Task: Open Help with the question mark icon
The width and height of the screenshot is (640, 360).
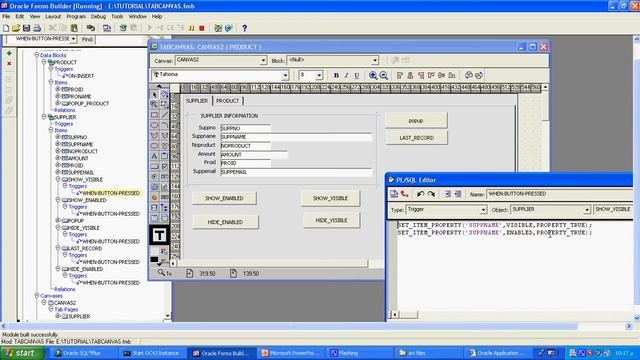Action: 244,28
